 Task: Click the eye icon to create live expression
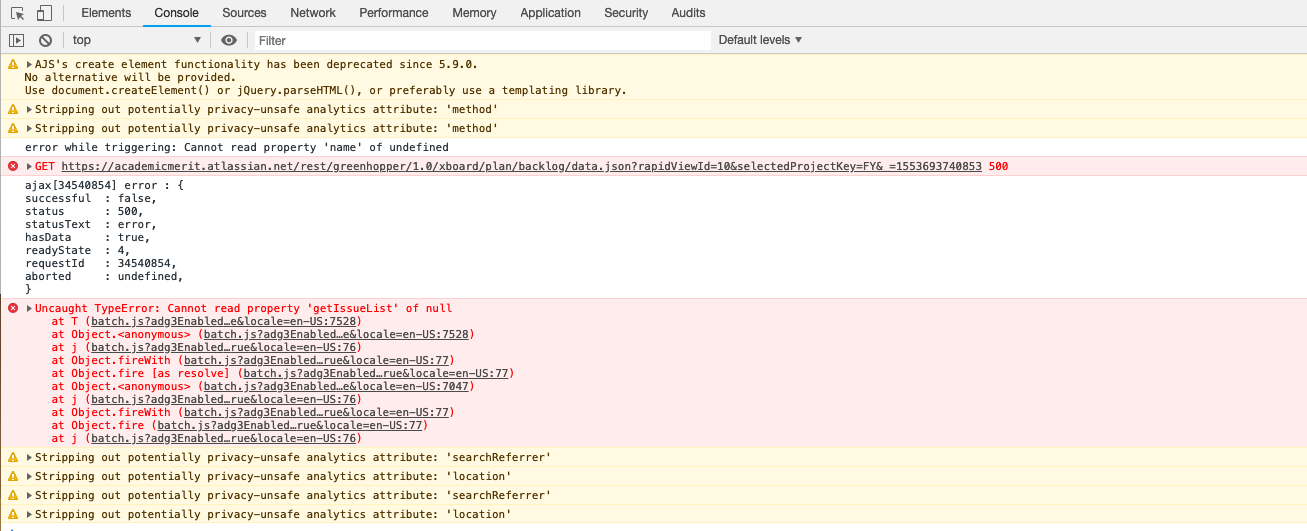coord(229,40)
